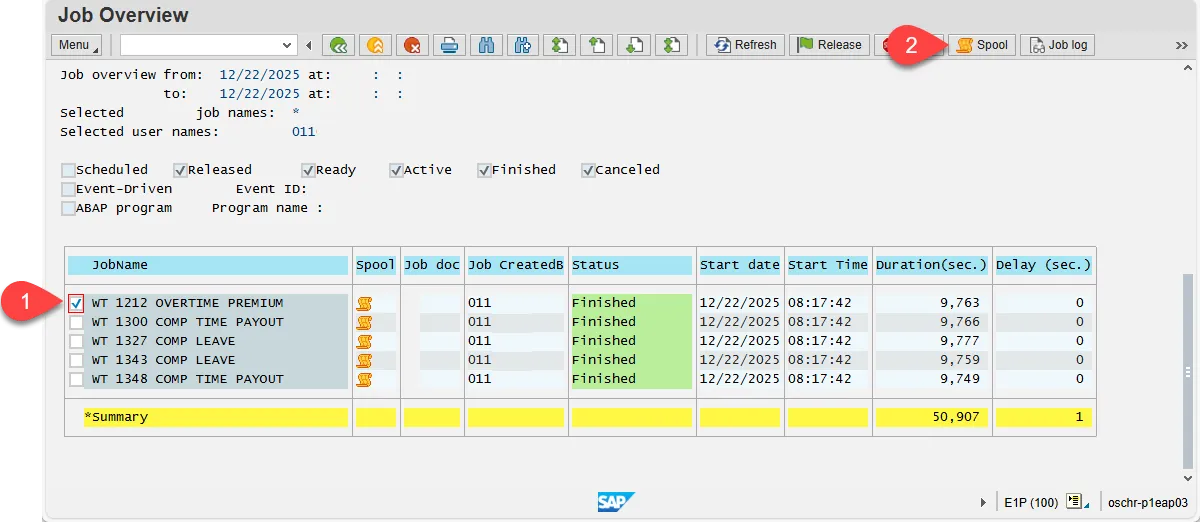Image resolution: width=1200 pixels, height=522 pixels.
Task: Open spool icon for WT 1348 row
Action: click(x=364, y=379)
